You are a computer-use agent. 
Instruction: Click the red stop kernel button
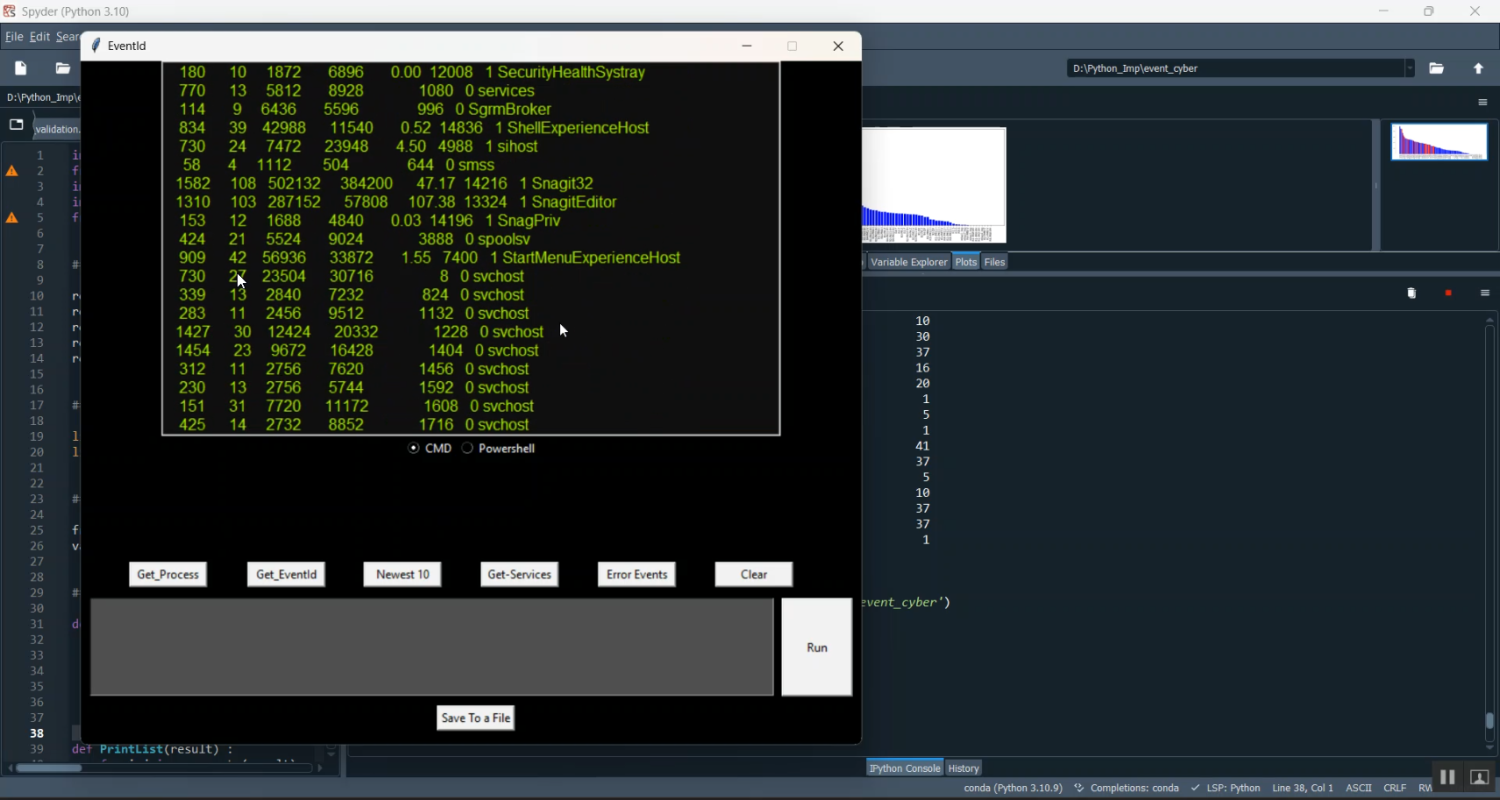1448,294
